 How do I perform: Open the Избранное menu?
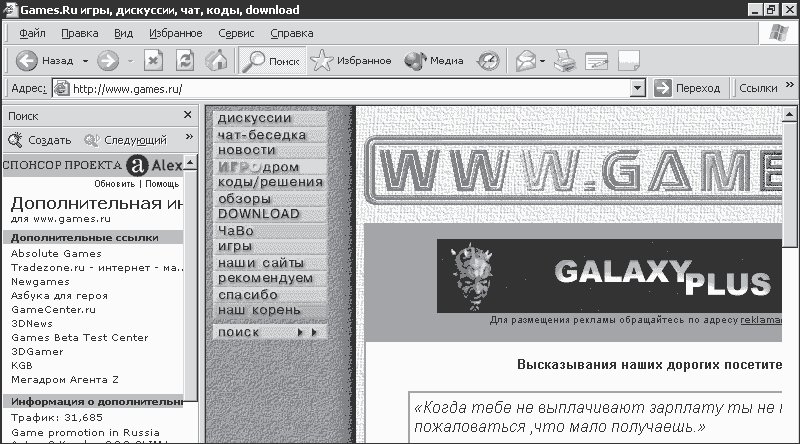tap(176, 33)
